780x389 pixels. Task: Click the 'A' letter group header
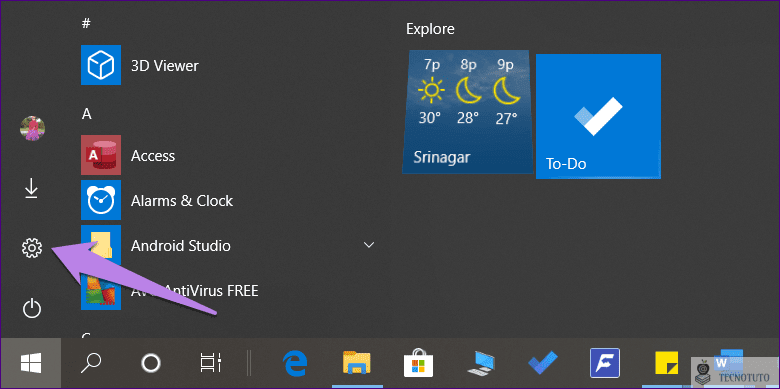(87, 114)
